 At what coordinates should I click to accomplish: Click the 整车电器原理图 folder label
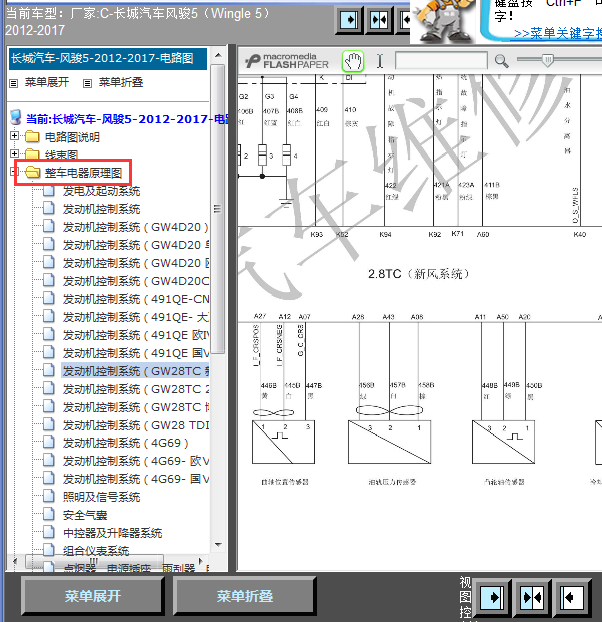[x=83, y=173]
